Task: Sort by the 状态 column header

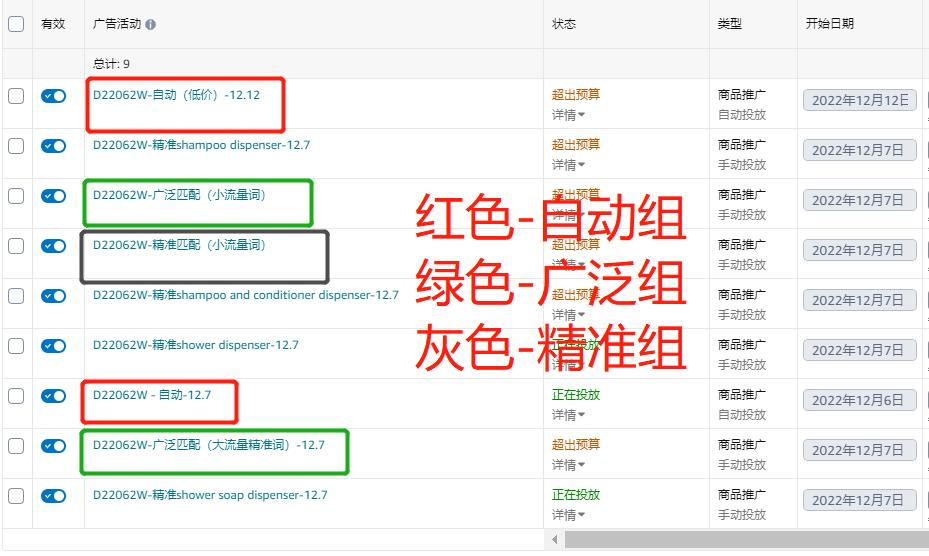Action: click(x=564, y=24)
